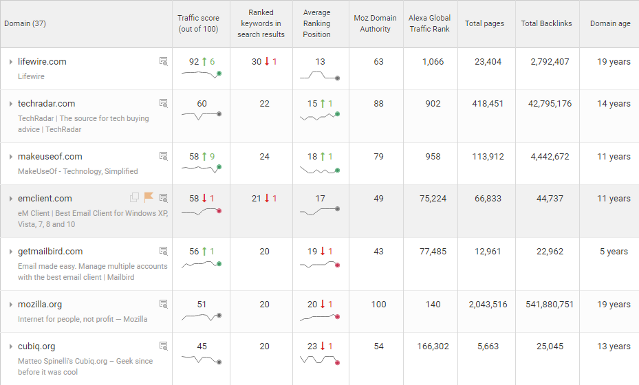Open SERP snapshot icon for cubiq.org
Image resolution: width=639 pixels, height=385 pixels.
point(163,346)
